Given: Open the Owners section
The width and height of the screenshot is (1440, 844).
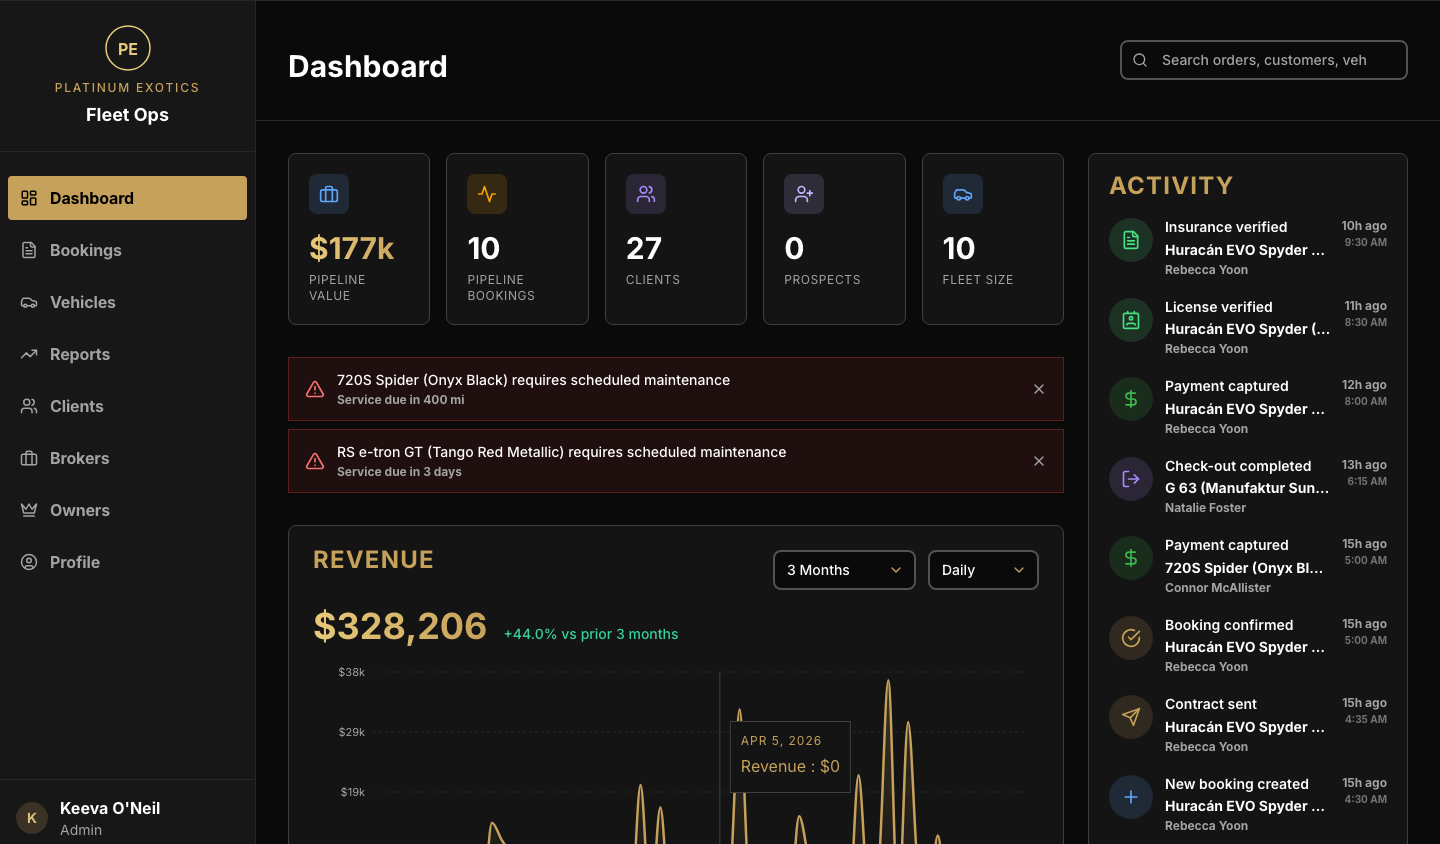Looking at the screenshot, I should tap(127, 510).
